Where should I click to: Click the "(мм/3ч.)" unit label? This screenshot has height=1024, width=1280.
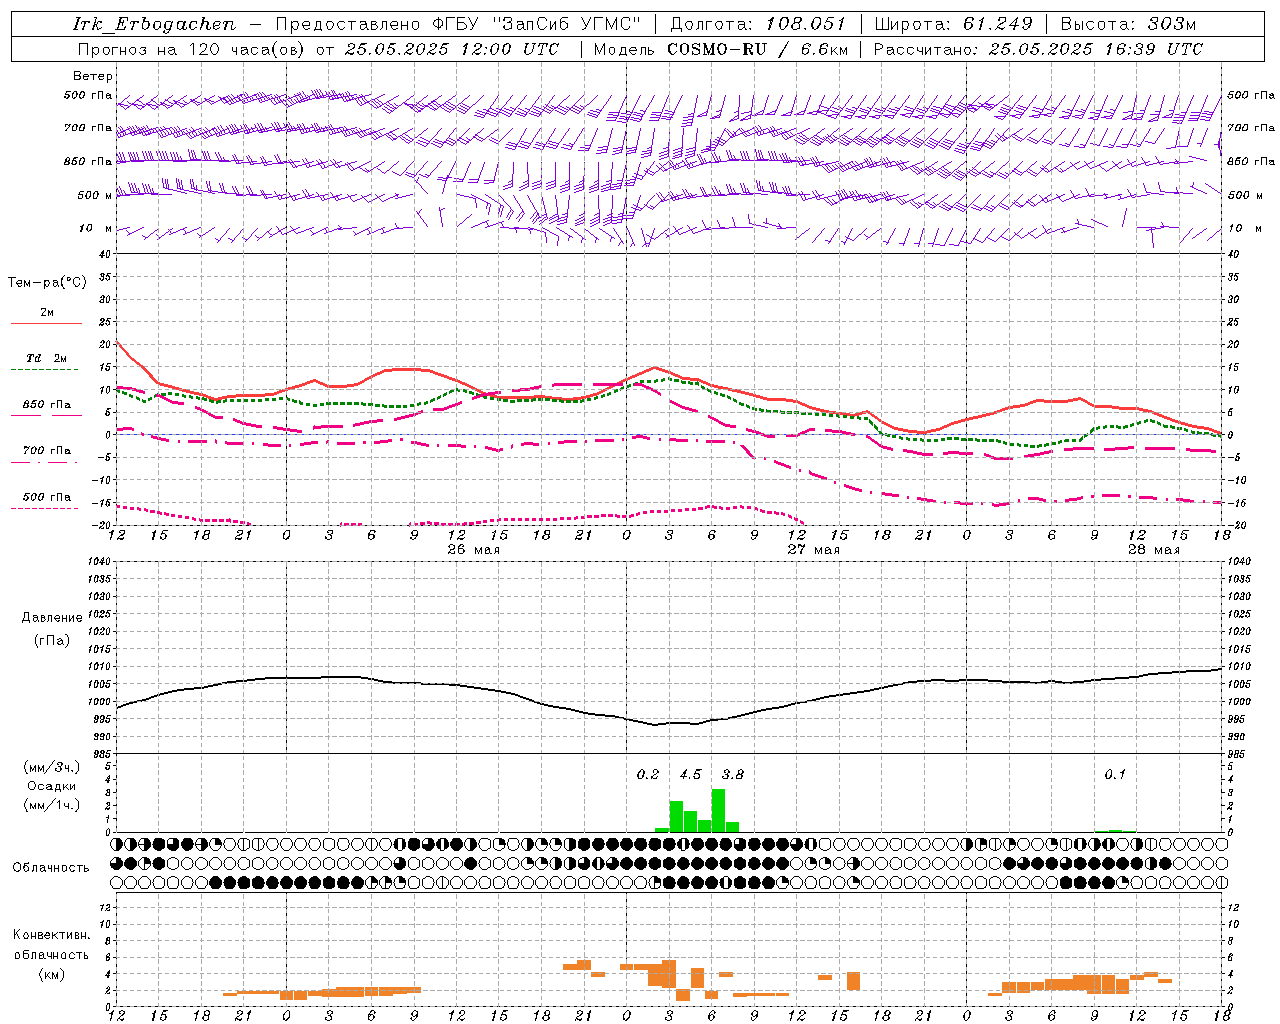(52, 767)
